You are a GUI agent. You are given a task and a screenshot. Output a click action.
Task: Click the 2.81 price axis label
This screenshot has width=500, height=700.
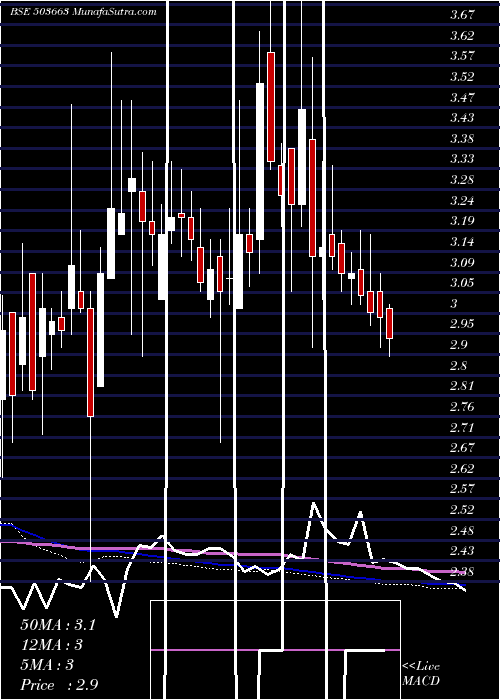pyautogui.click(x=462, y=386)
